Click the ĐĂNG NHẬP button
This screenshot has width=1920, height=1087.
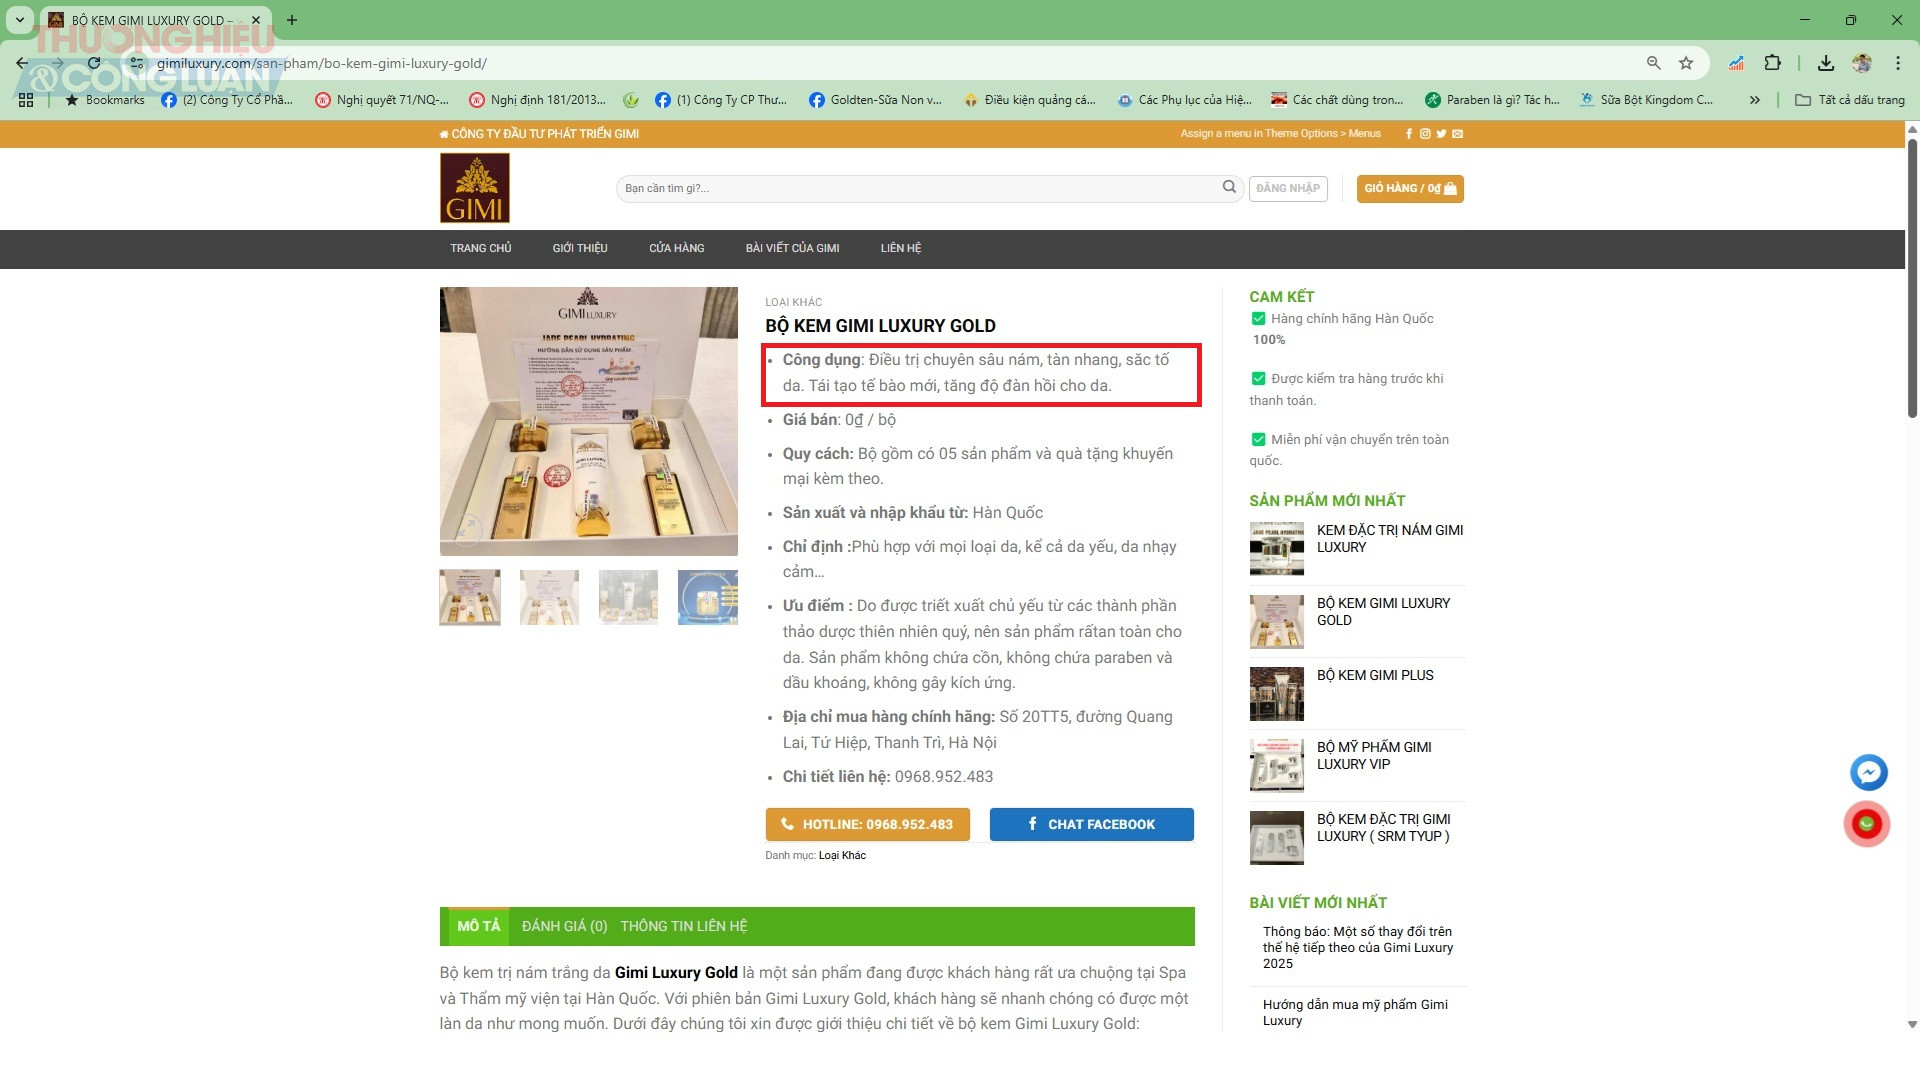[1288, 188]
